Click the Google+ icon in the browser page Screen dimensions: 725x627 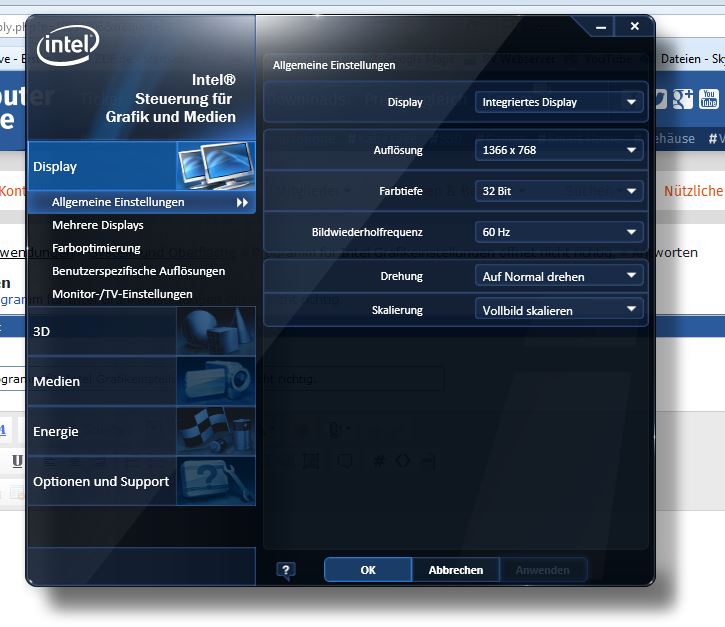tap(682, 99)
